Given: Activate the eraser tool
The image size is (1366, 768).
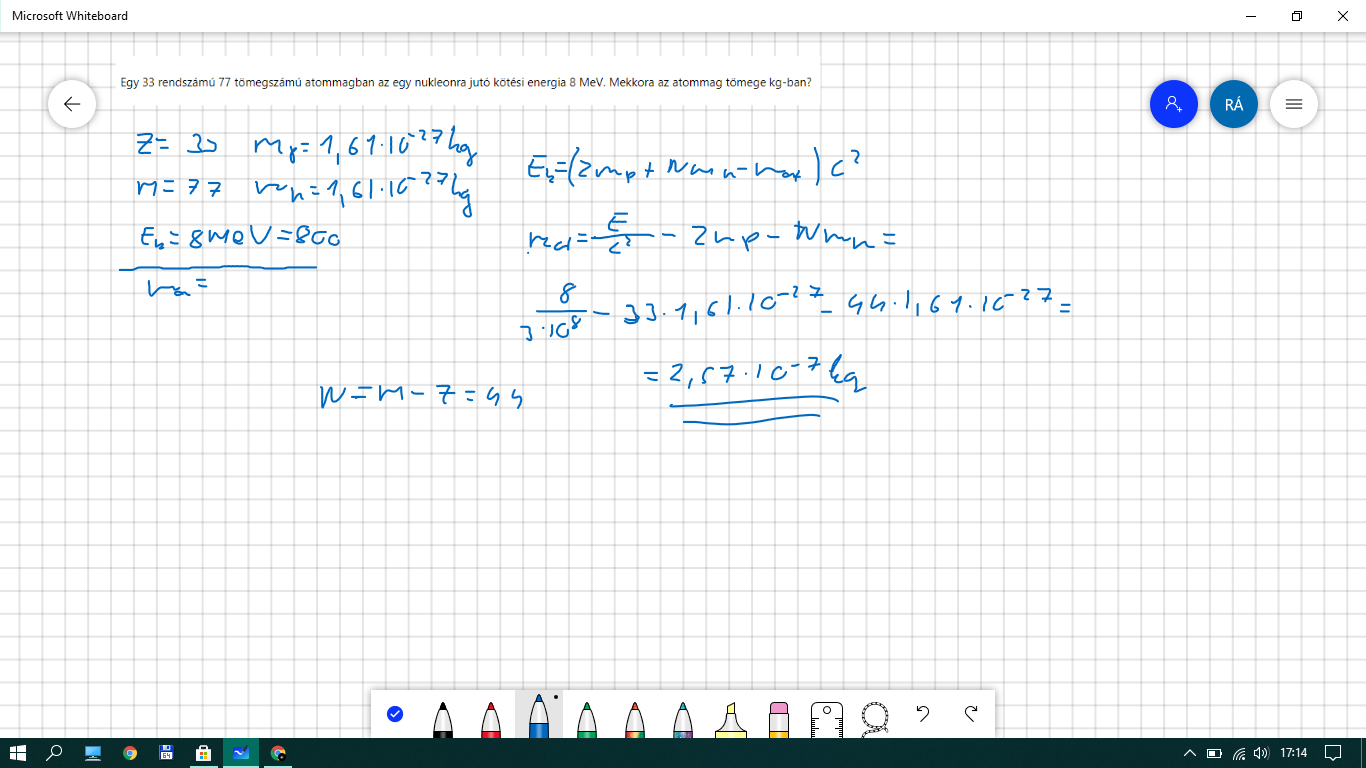Looking at the screenshot, I should 780,718.
